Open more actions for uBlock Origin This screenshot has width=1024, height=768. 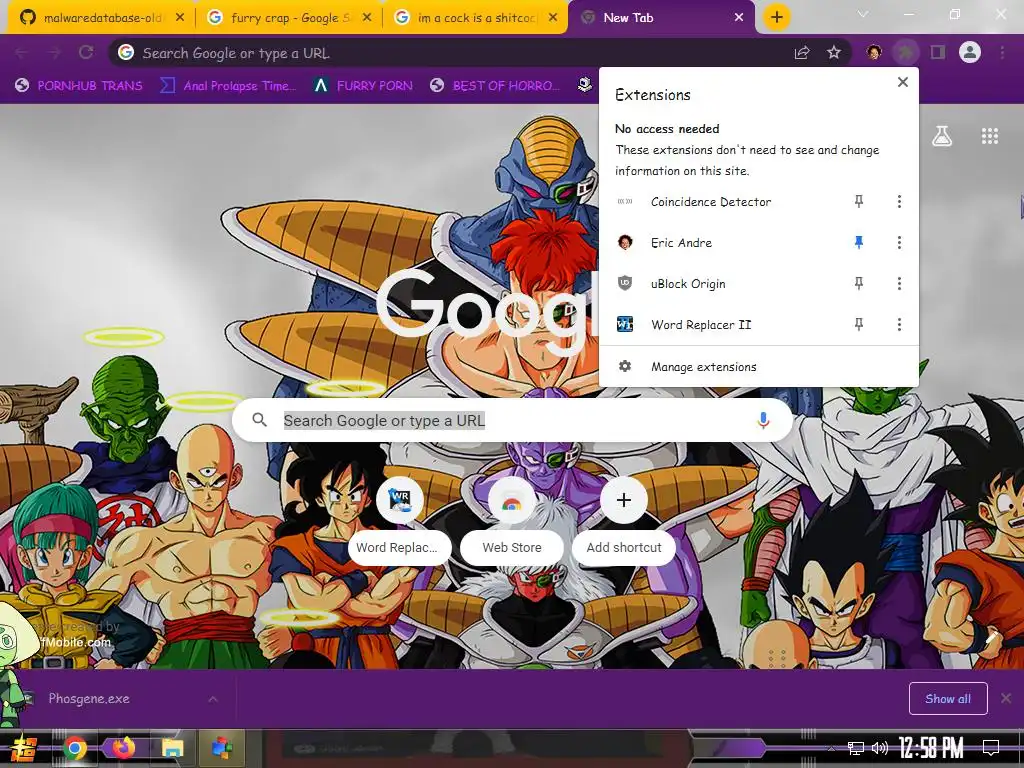[x=899, y=283]
